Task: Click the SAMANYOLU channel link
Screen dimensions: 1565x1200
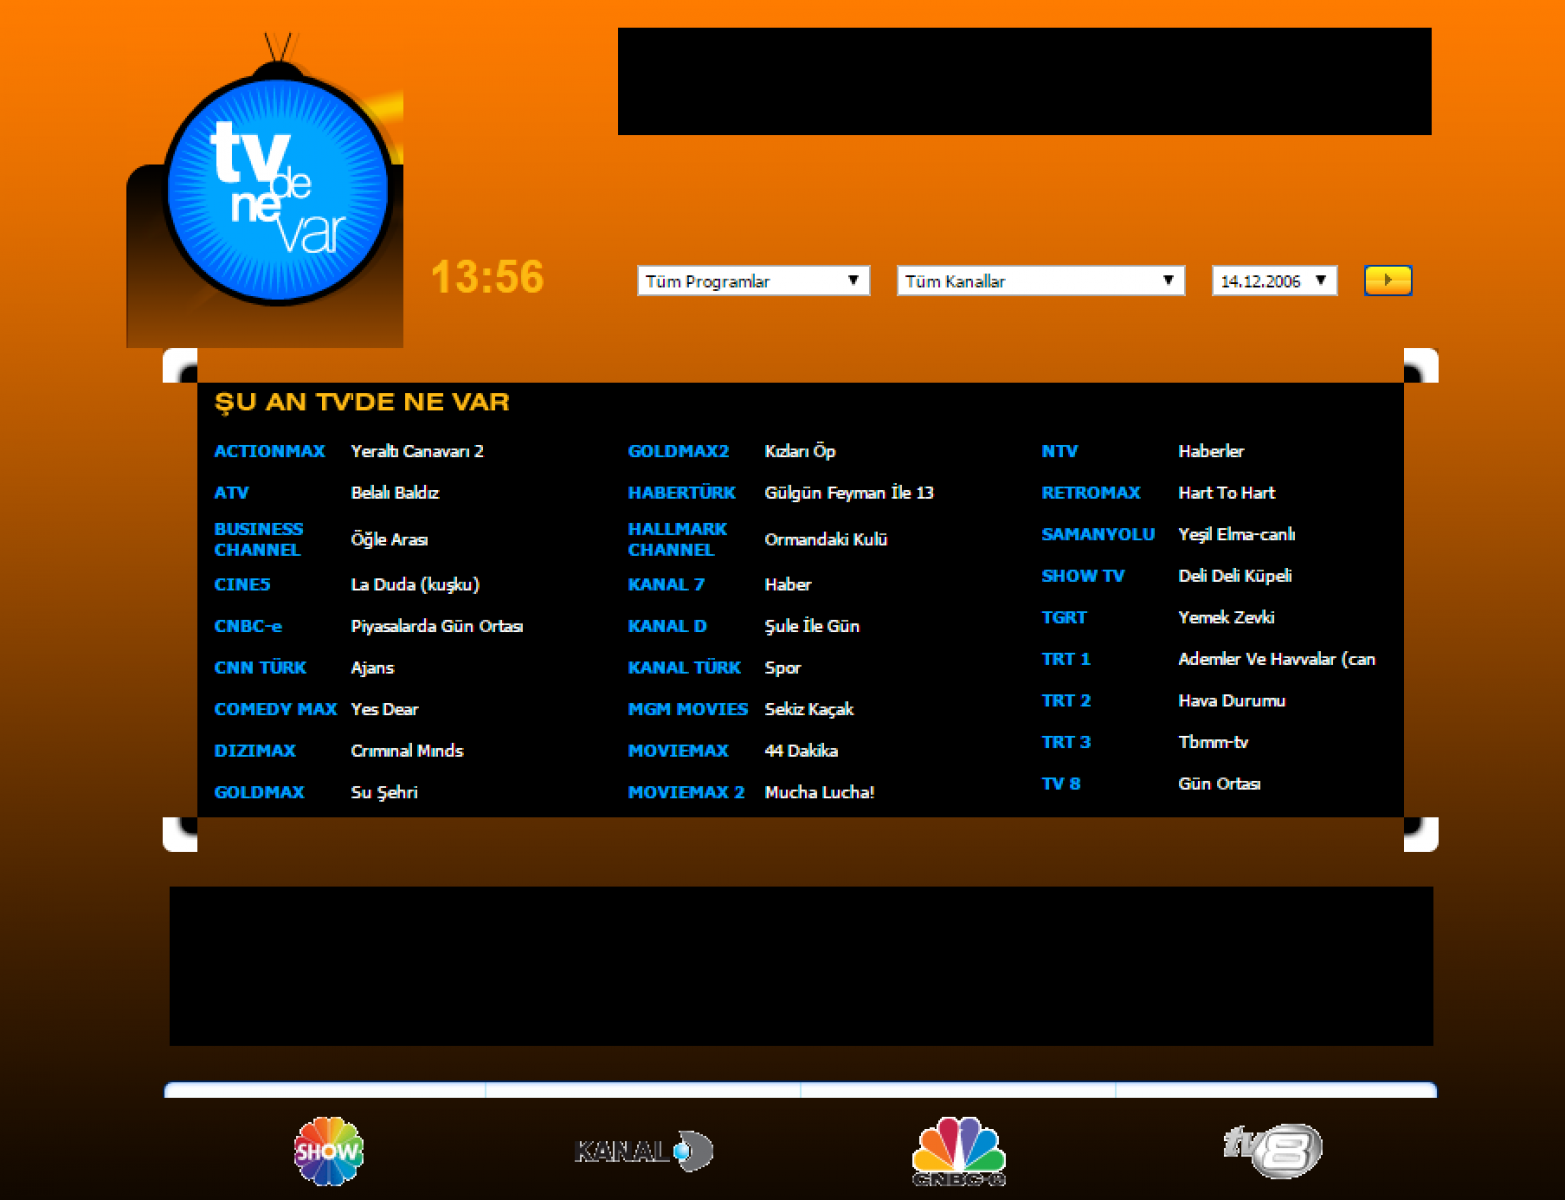Action: 1097,534
